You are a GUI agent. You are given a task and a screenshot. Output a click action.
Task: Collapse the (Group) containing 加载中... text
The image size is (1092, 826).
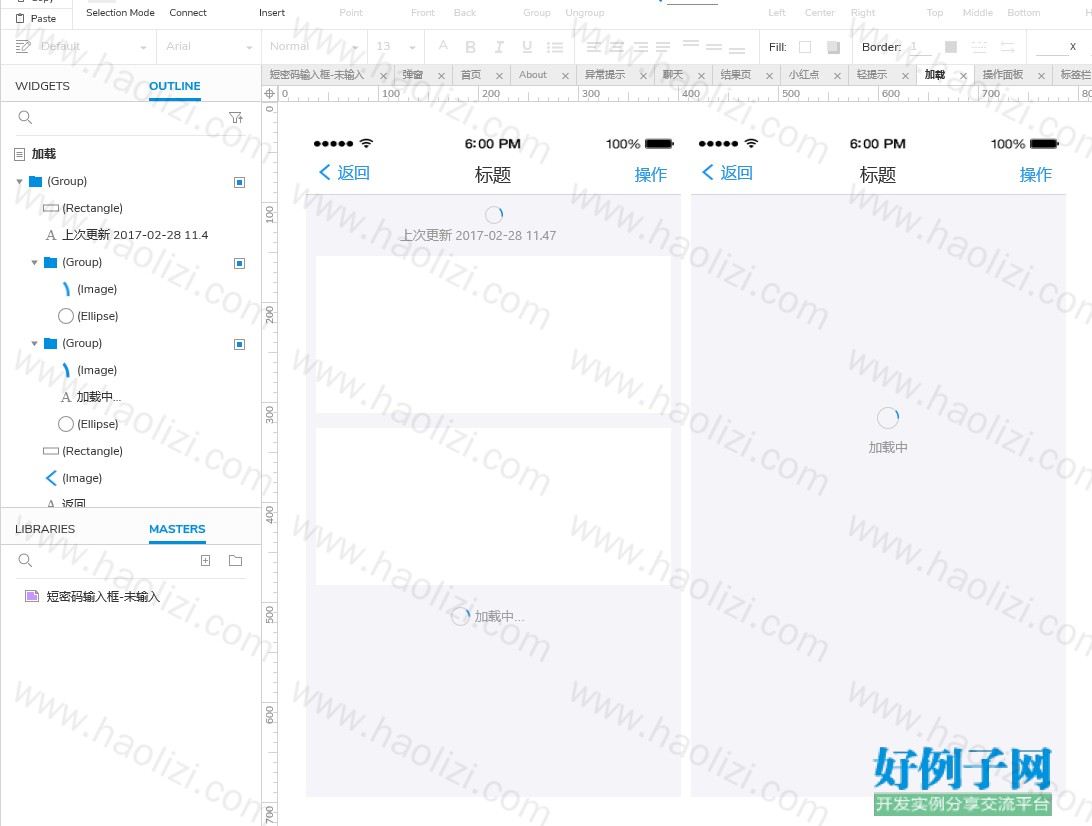point(34,343)
